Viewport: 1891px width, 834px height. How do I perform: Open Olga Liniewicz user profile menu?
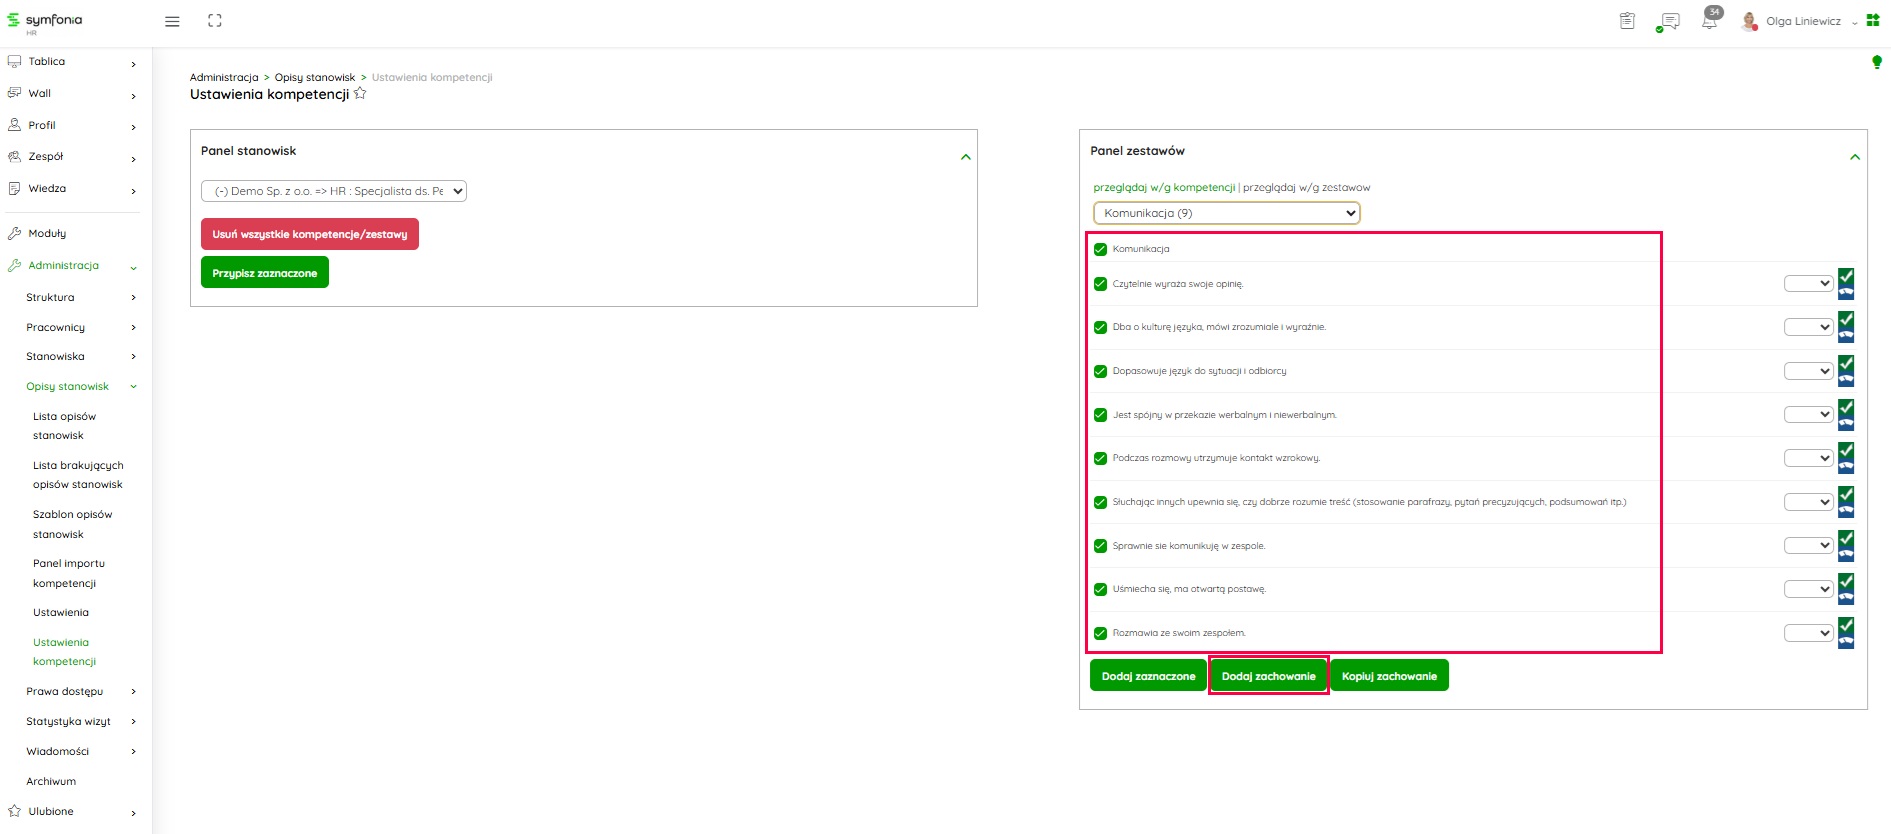tap(1802, 21)
